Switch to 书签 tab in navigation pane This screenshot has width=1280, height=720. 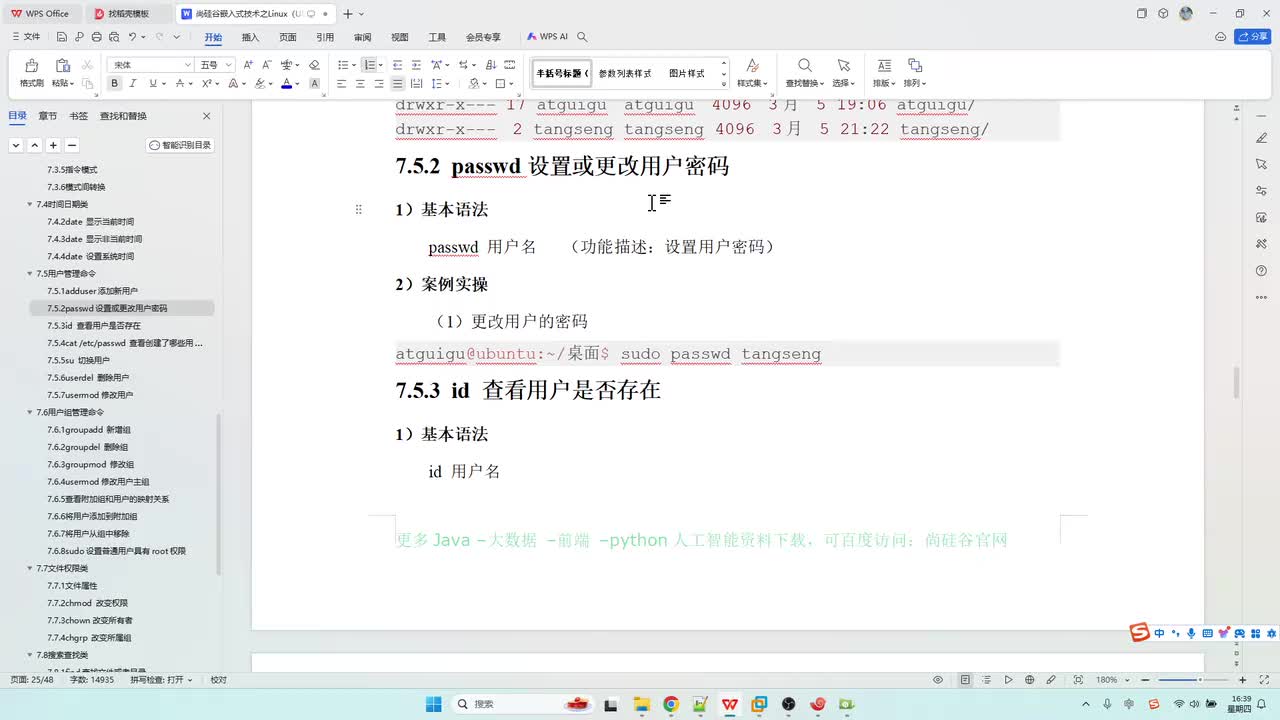[78, 116]
